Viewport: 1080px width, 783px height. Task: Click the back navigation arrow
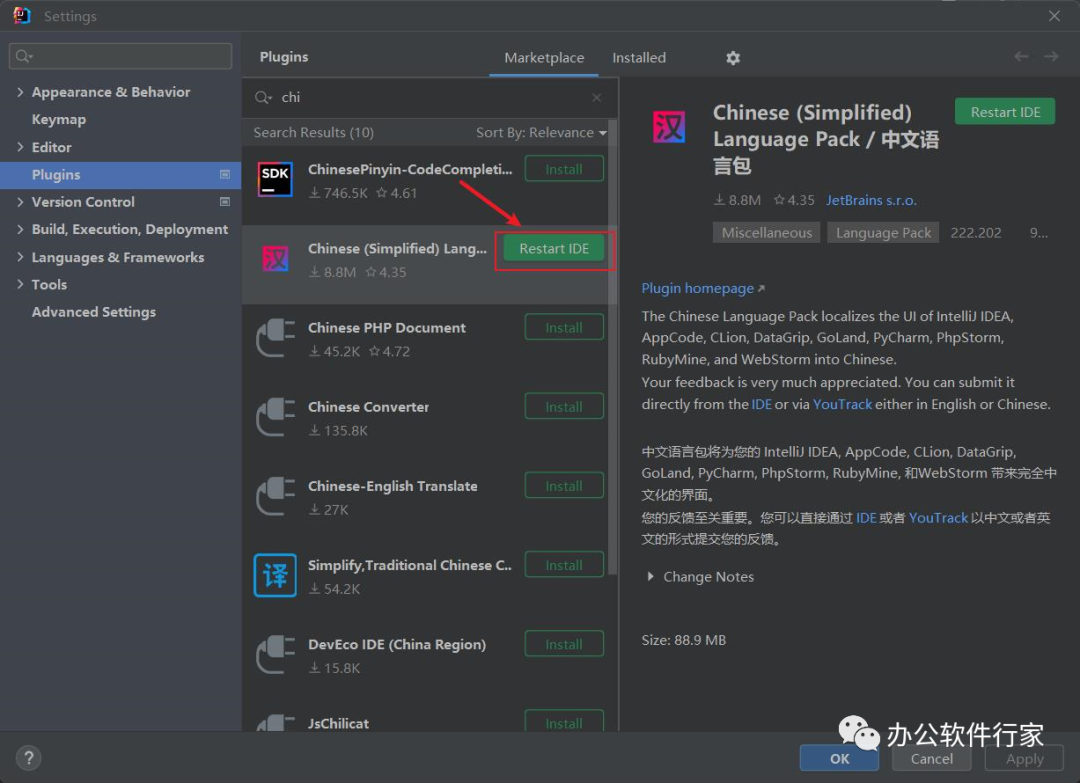coord(1021,57)
